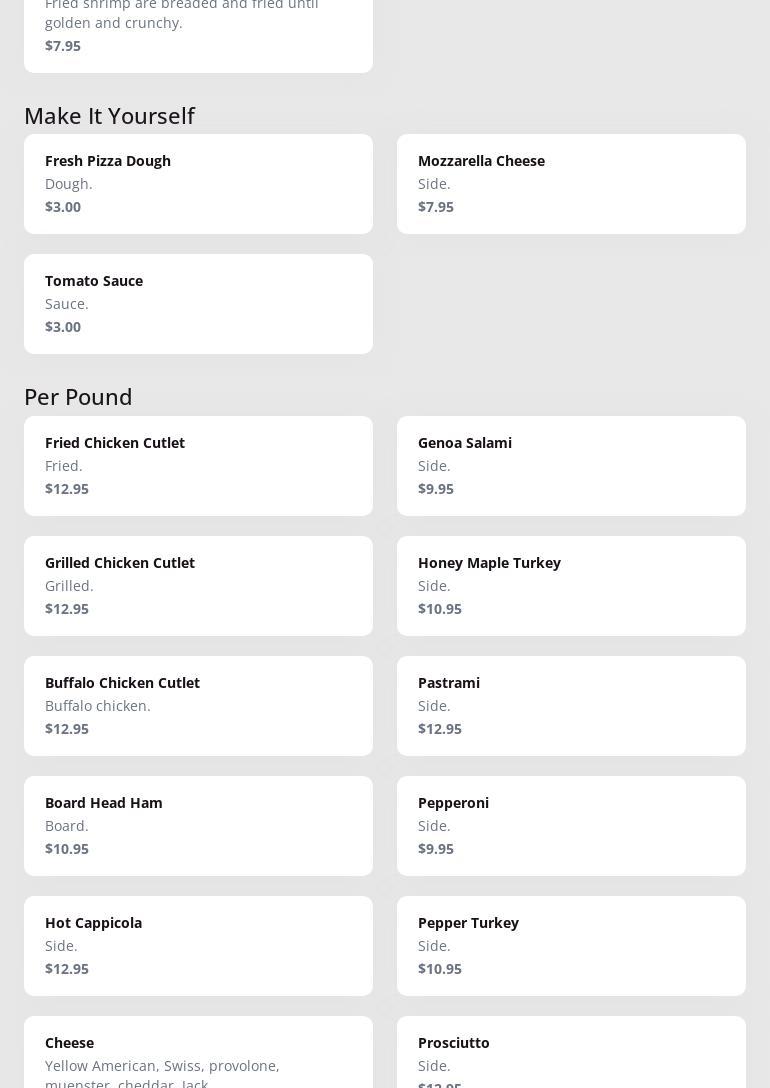Choose the Cheese per pound card

click(x=198, y=1055)
